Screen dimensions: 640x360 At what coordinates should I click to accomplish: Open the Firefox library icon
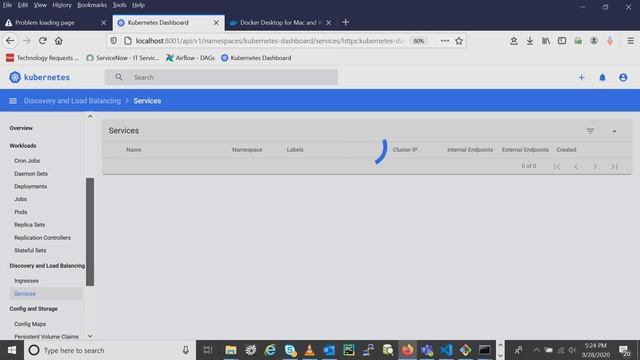tap(546, 41)
